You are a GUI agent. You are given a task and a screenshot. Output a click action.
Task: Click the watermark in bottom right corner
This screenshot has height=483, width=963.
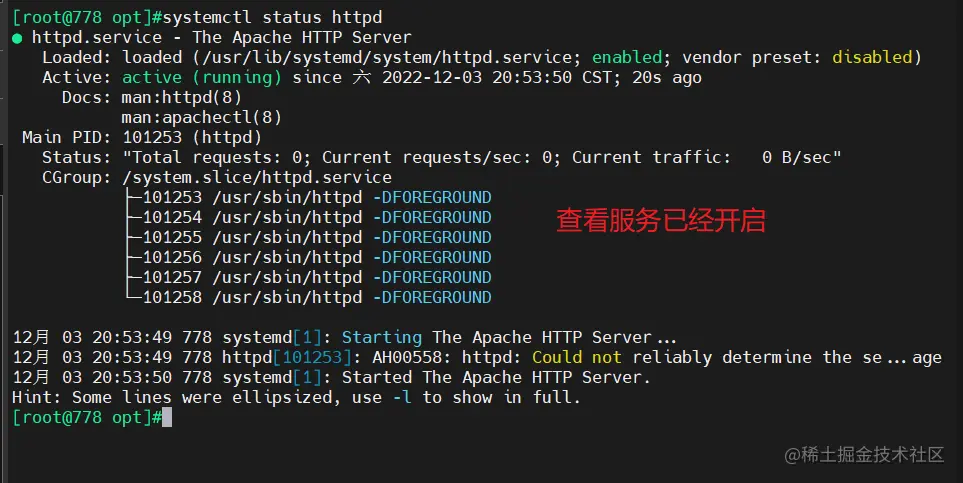pos(864,455)
